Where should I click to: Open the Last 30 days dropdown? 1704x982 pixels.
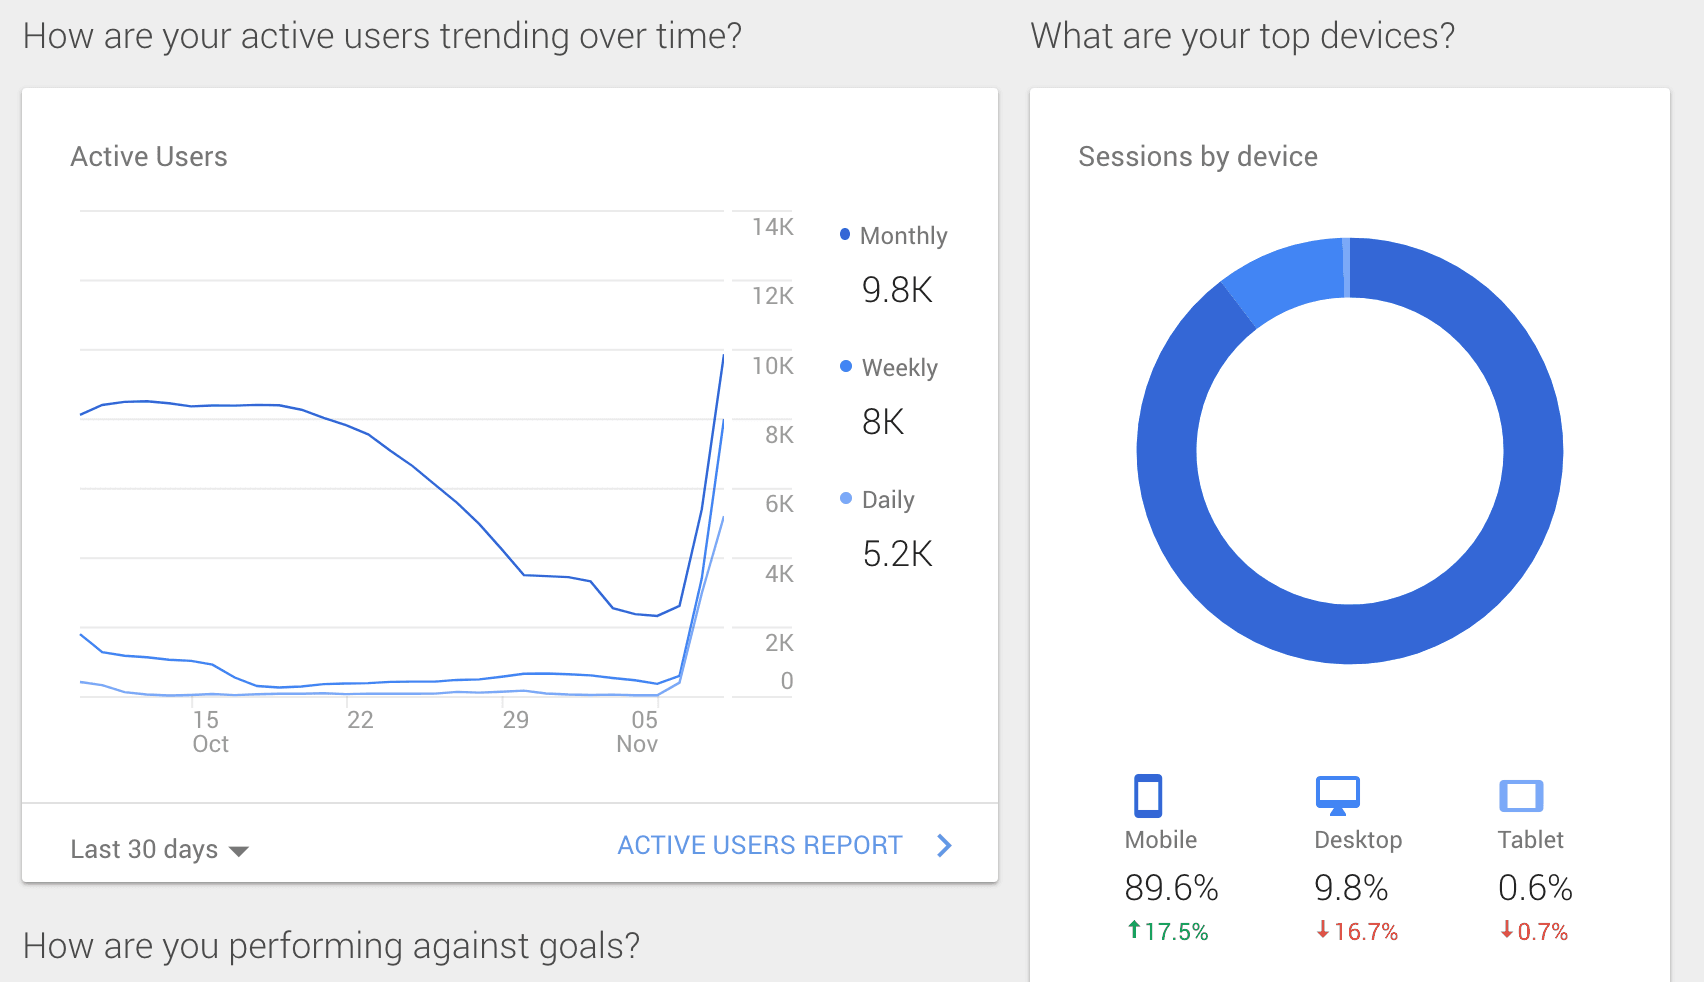(x=145, y=849)
